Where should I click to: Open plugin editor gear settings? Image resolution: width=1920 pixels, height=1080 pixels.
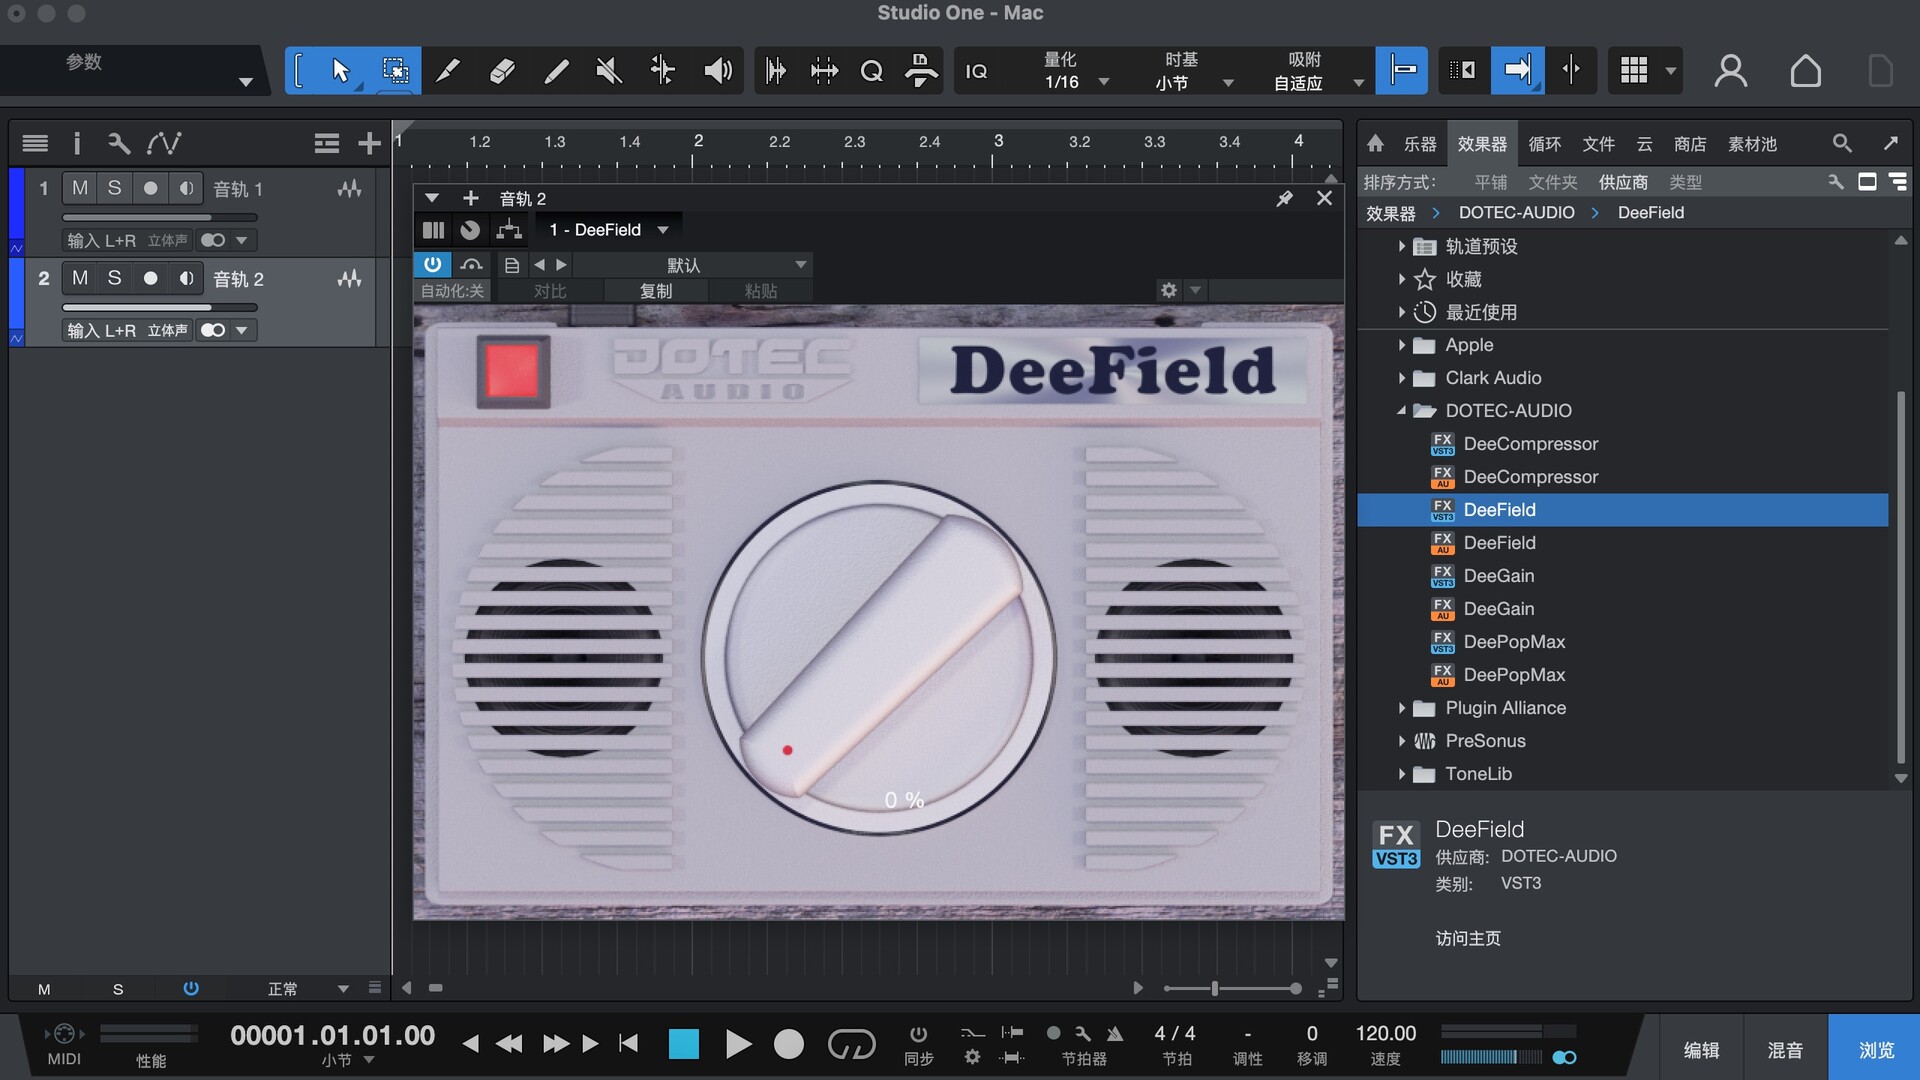tap(1168, 290)
